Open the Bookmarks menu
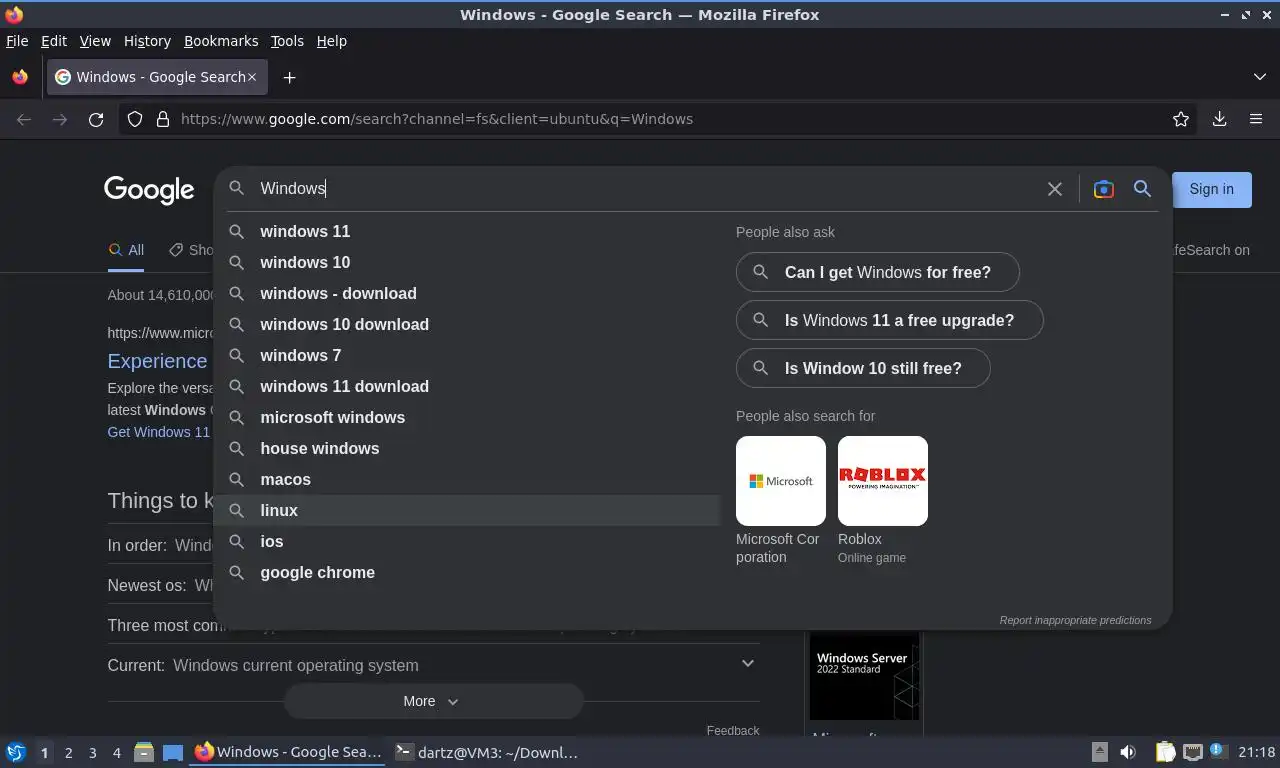 click(221, 41)
